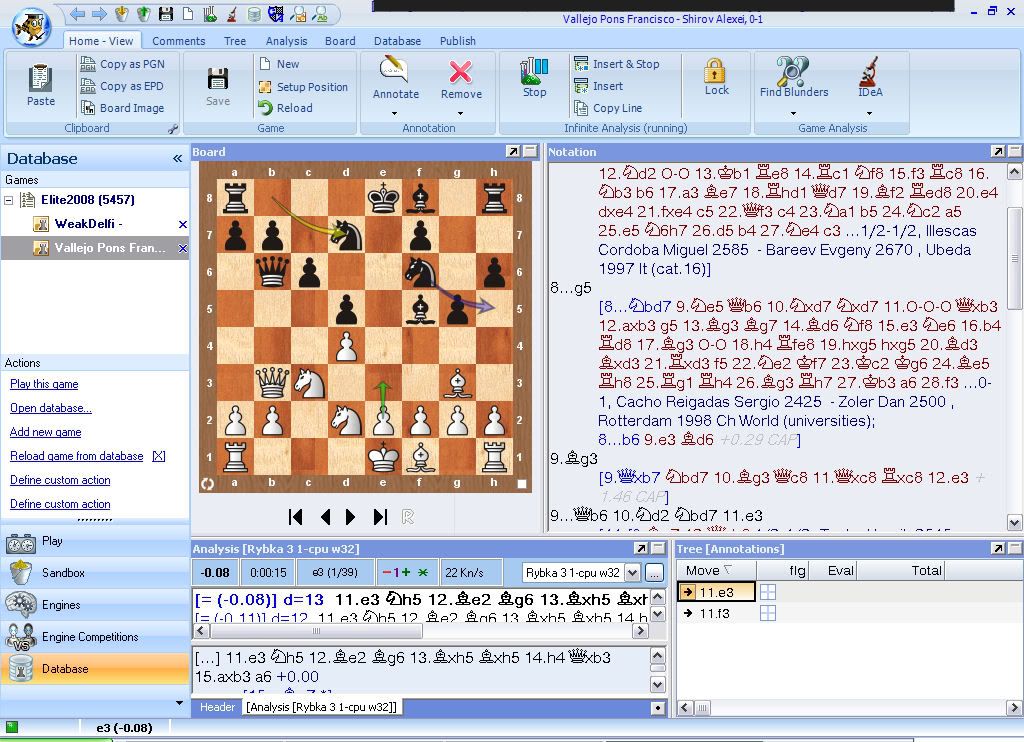The width and height of the screenshot is (1024, 742).
Task: Click New in the Game ribbon group
Action: 280,64
